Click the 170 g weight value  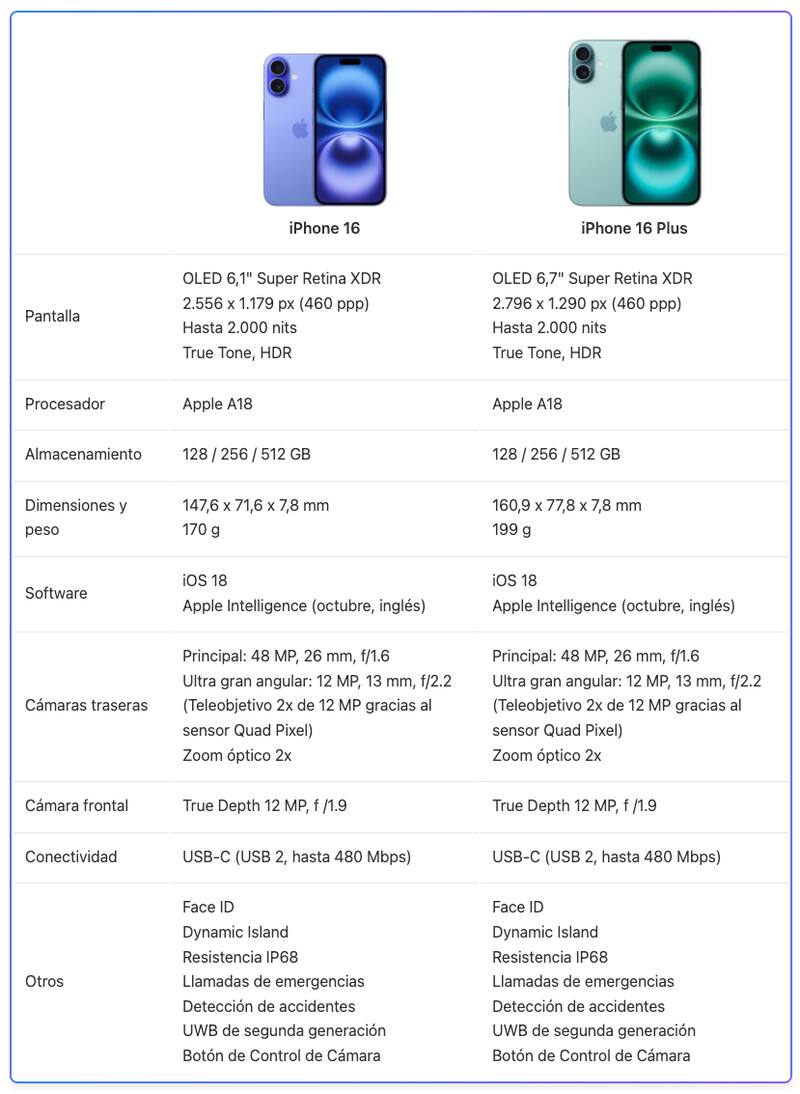pos(201,529)
